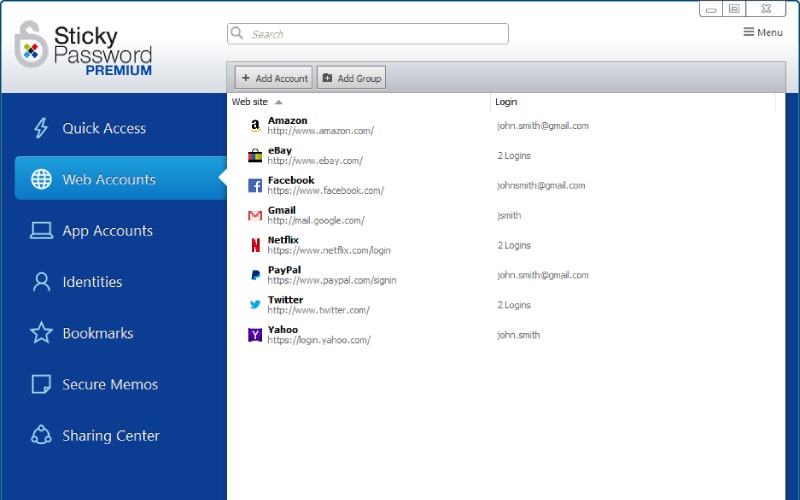The width and height of the screenshot is (800, 500).
Task: Click the Facebook logo icon
Action: 255,185
